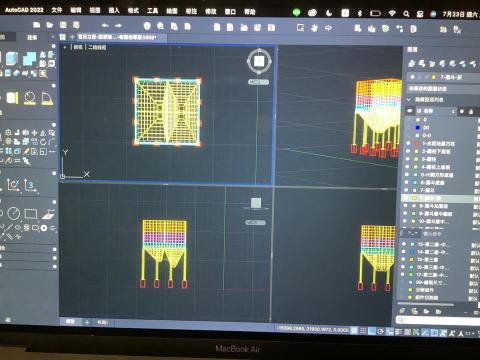
Task: Click the UCS icon with the X axis marker
Action: (13, 184)
